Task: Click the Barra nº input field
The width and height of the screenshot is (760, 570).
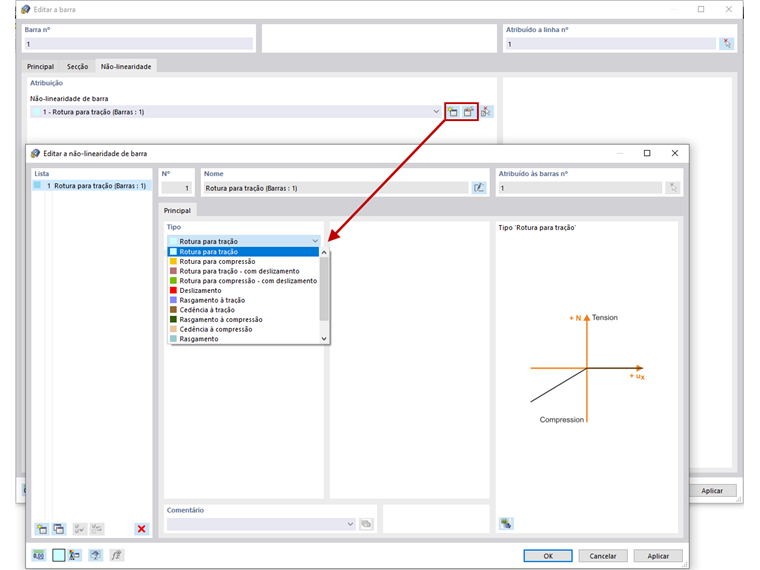Action: (139, 44)
